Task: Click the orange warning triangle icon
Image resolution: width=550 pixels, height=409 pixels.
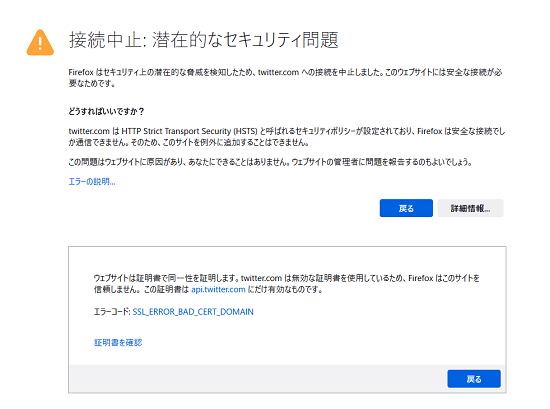Action: (x=40, y=42)
